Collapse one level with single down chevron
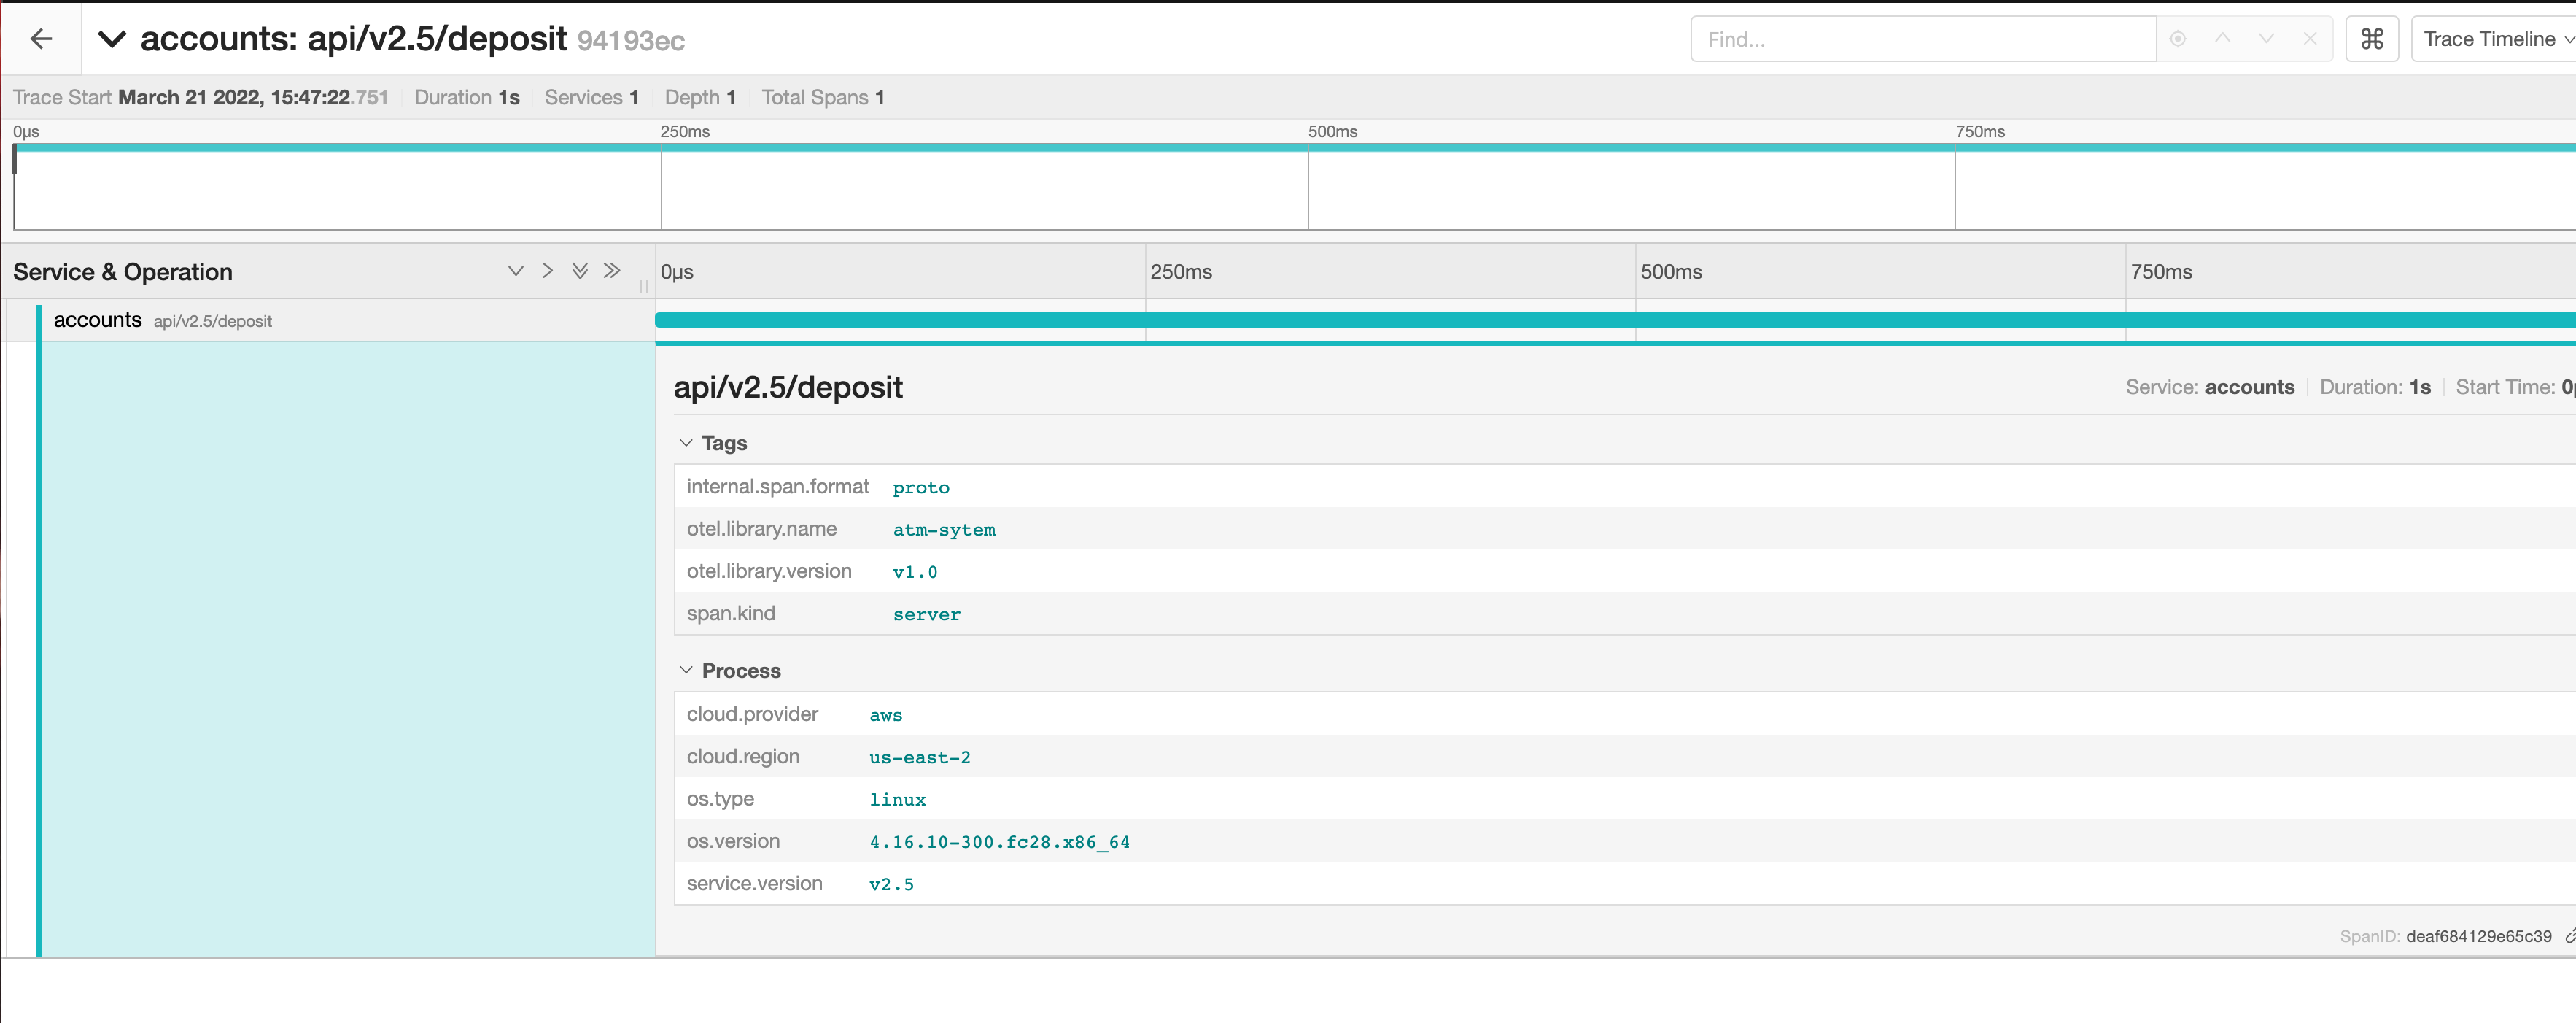2576x1023 pixels. (x=516, y=271)
